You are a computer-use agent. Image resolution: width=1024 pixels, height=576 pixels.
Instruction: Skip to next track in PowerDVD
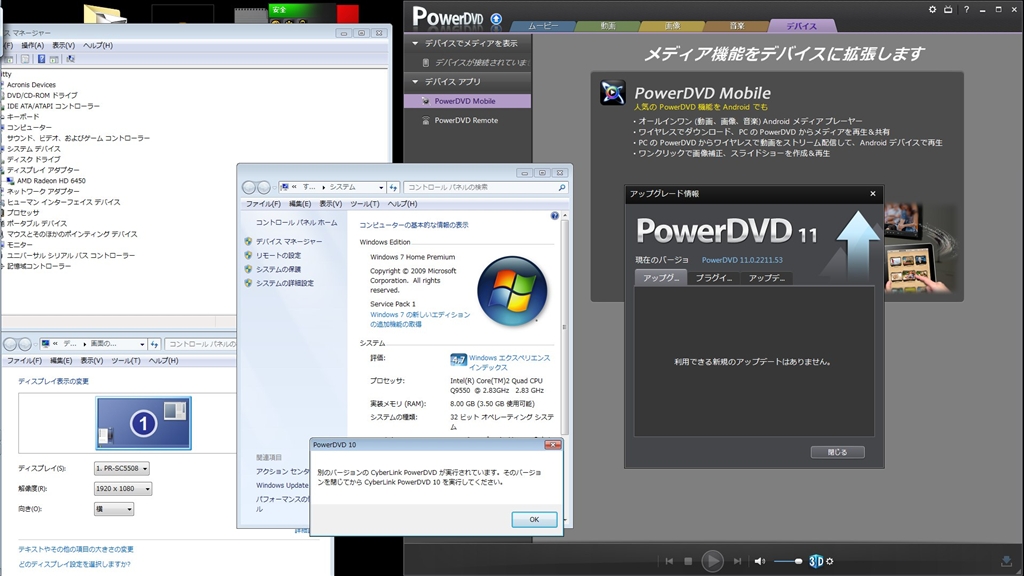(x=737, y=561)
